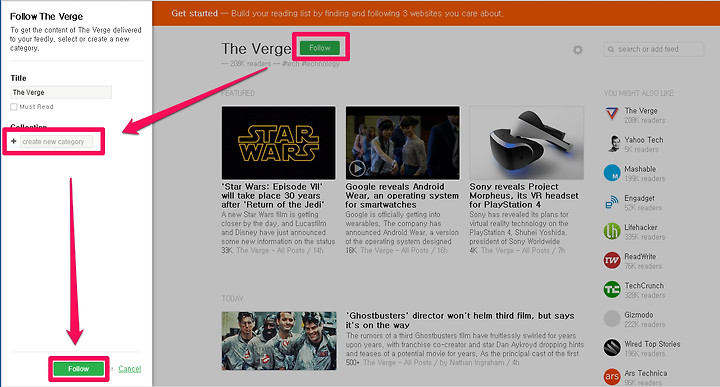Click the Lifehacker green icon
Image resolution: width=720 pixels, height=387 pixels.
(612, 231)
